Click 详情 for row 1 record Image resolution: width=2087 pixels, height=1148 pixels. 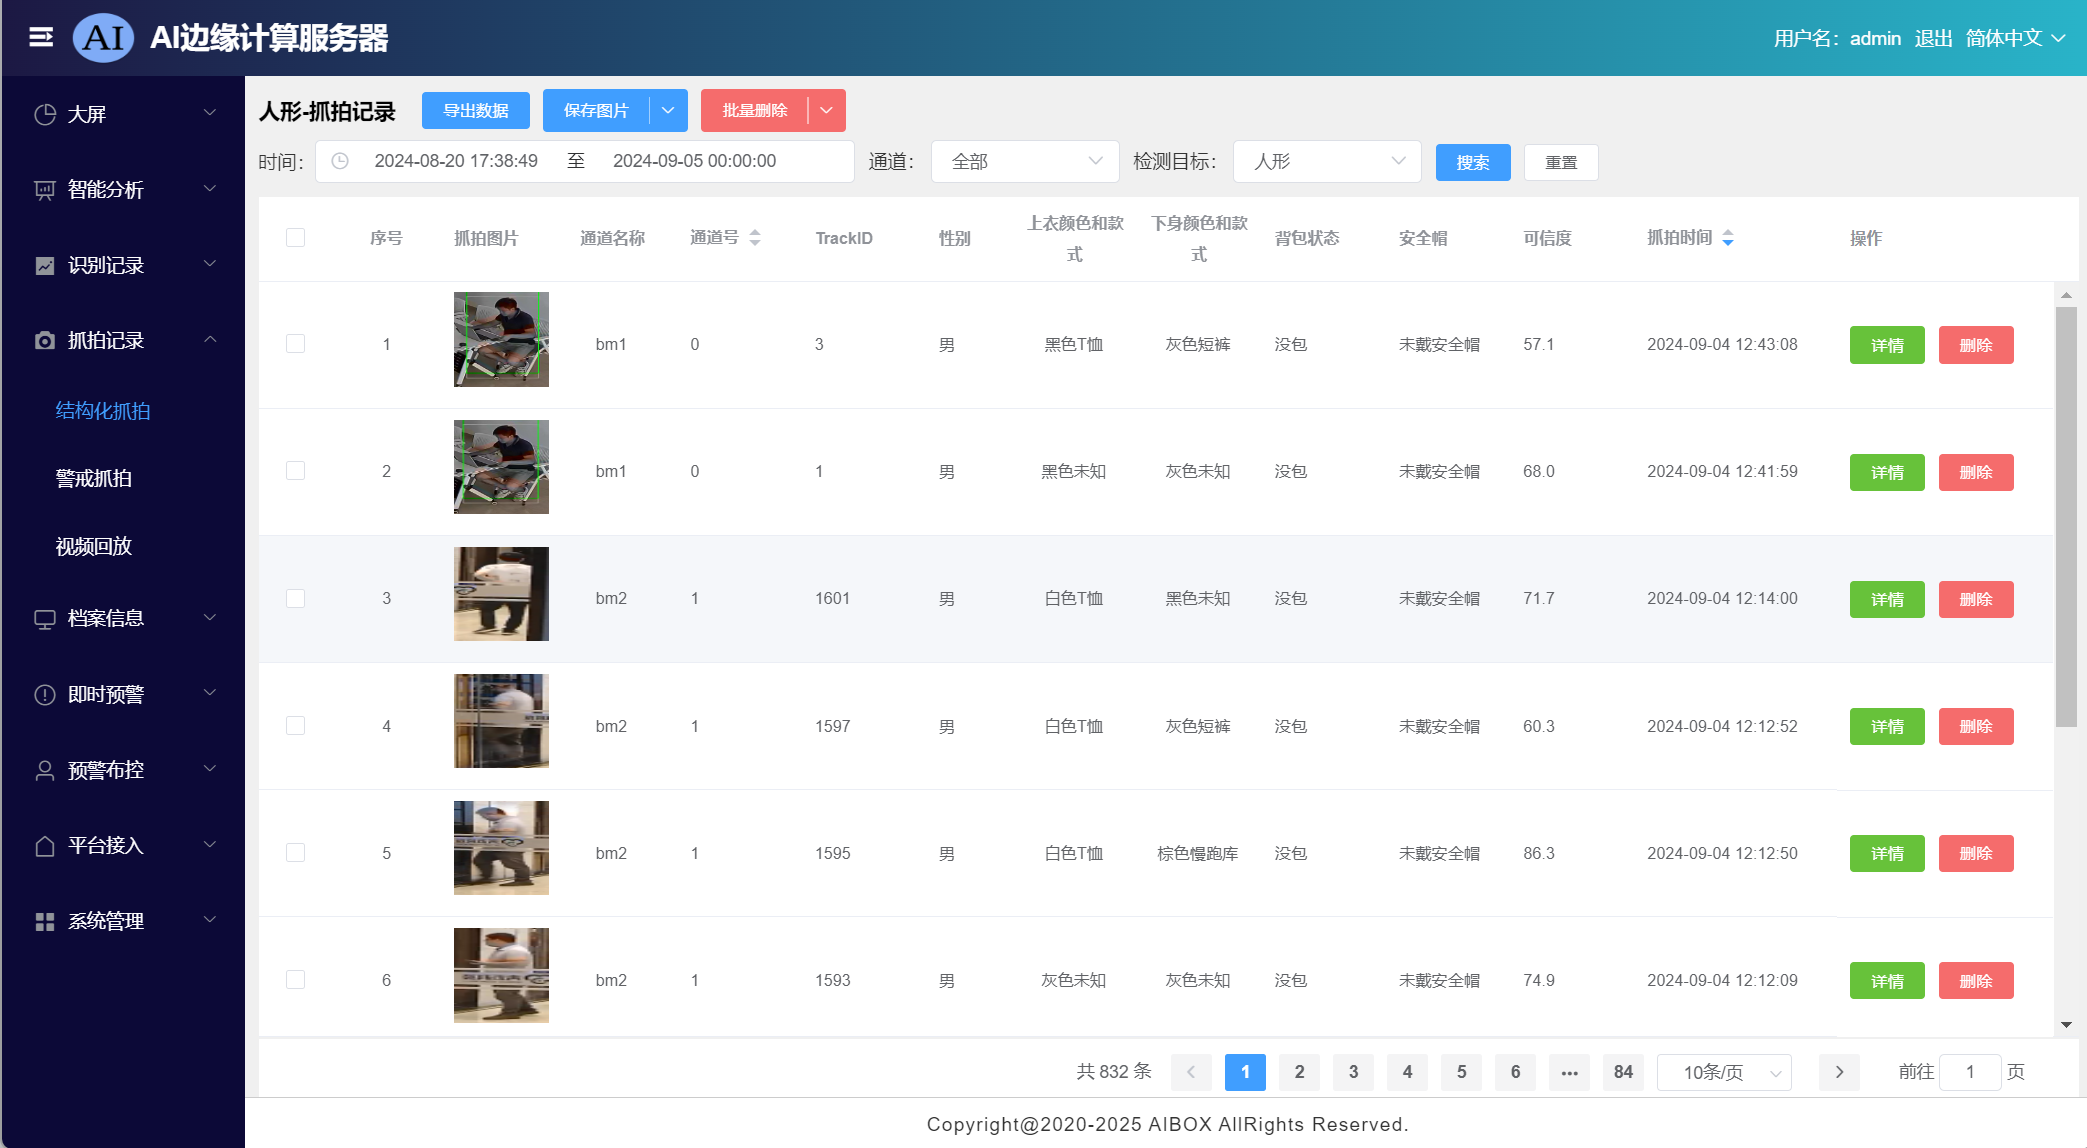click(1886, 345)
